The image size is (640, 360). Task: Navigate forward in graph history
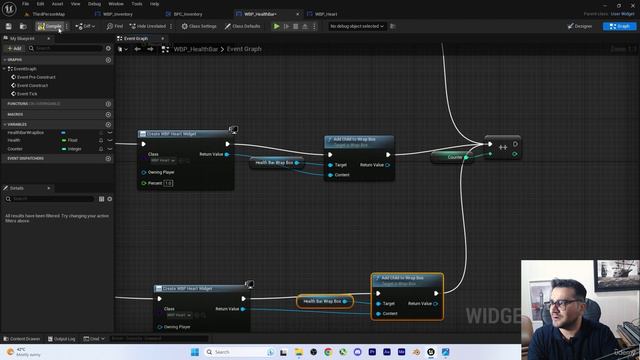point(151,49)
